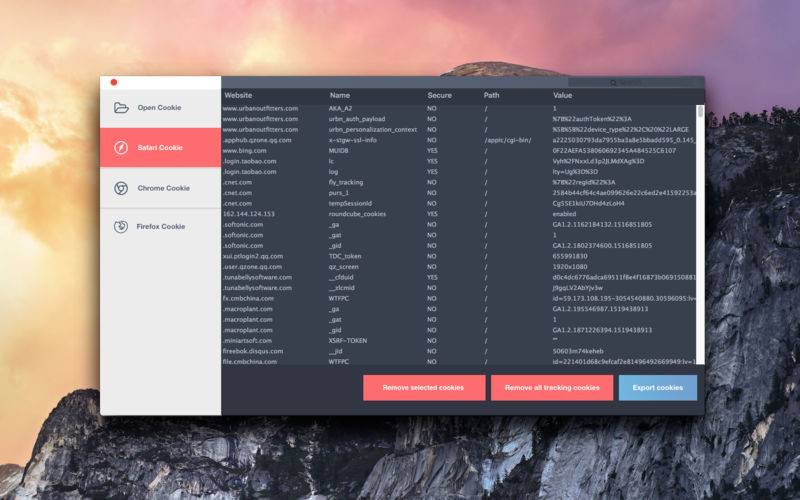800x500 pixels.
Task: Click Remove selected cookies button
Action: pos(424,388)
